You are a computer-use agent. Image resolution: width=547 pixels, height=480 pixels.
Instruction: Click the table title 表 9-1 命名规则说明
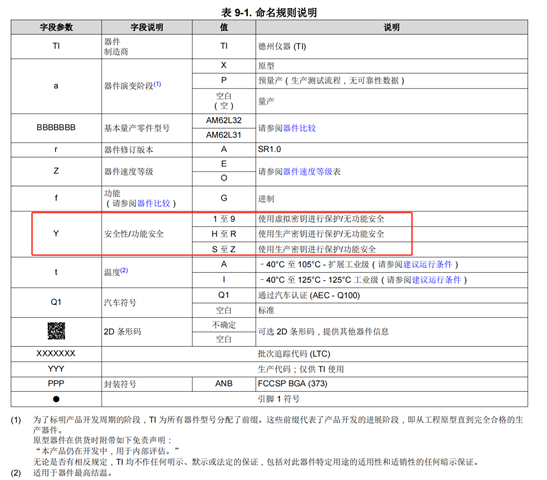click(269, 13)
